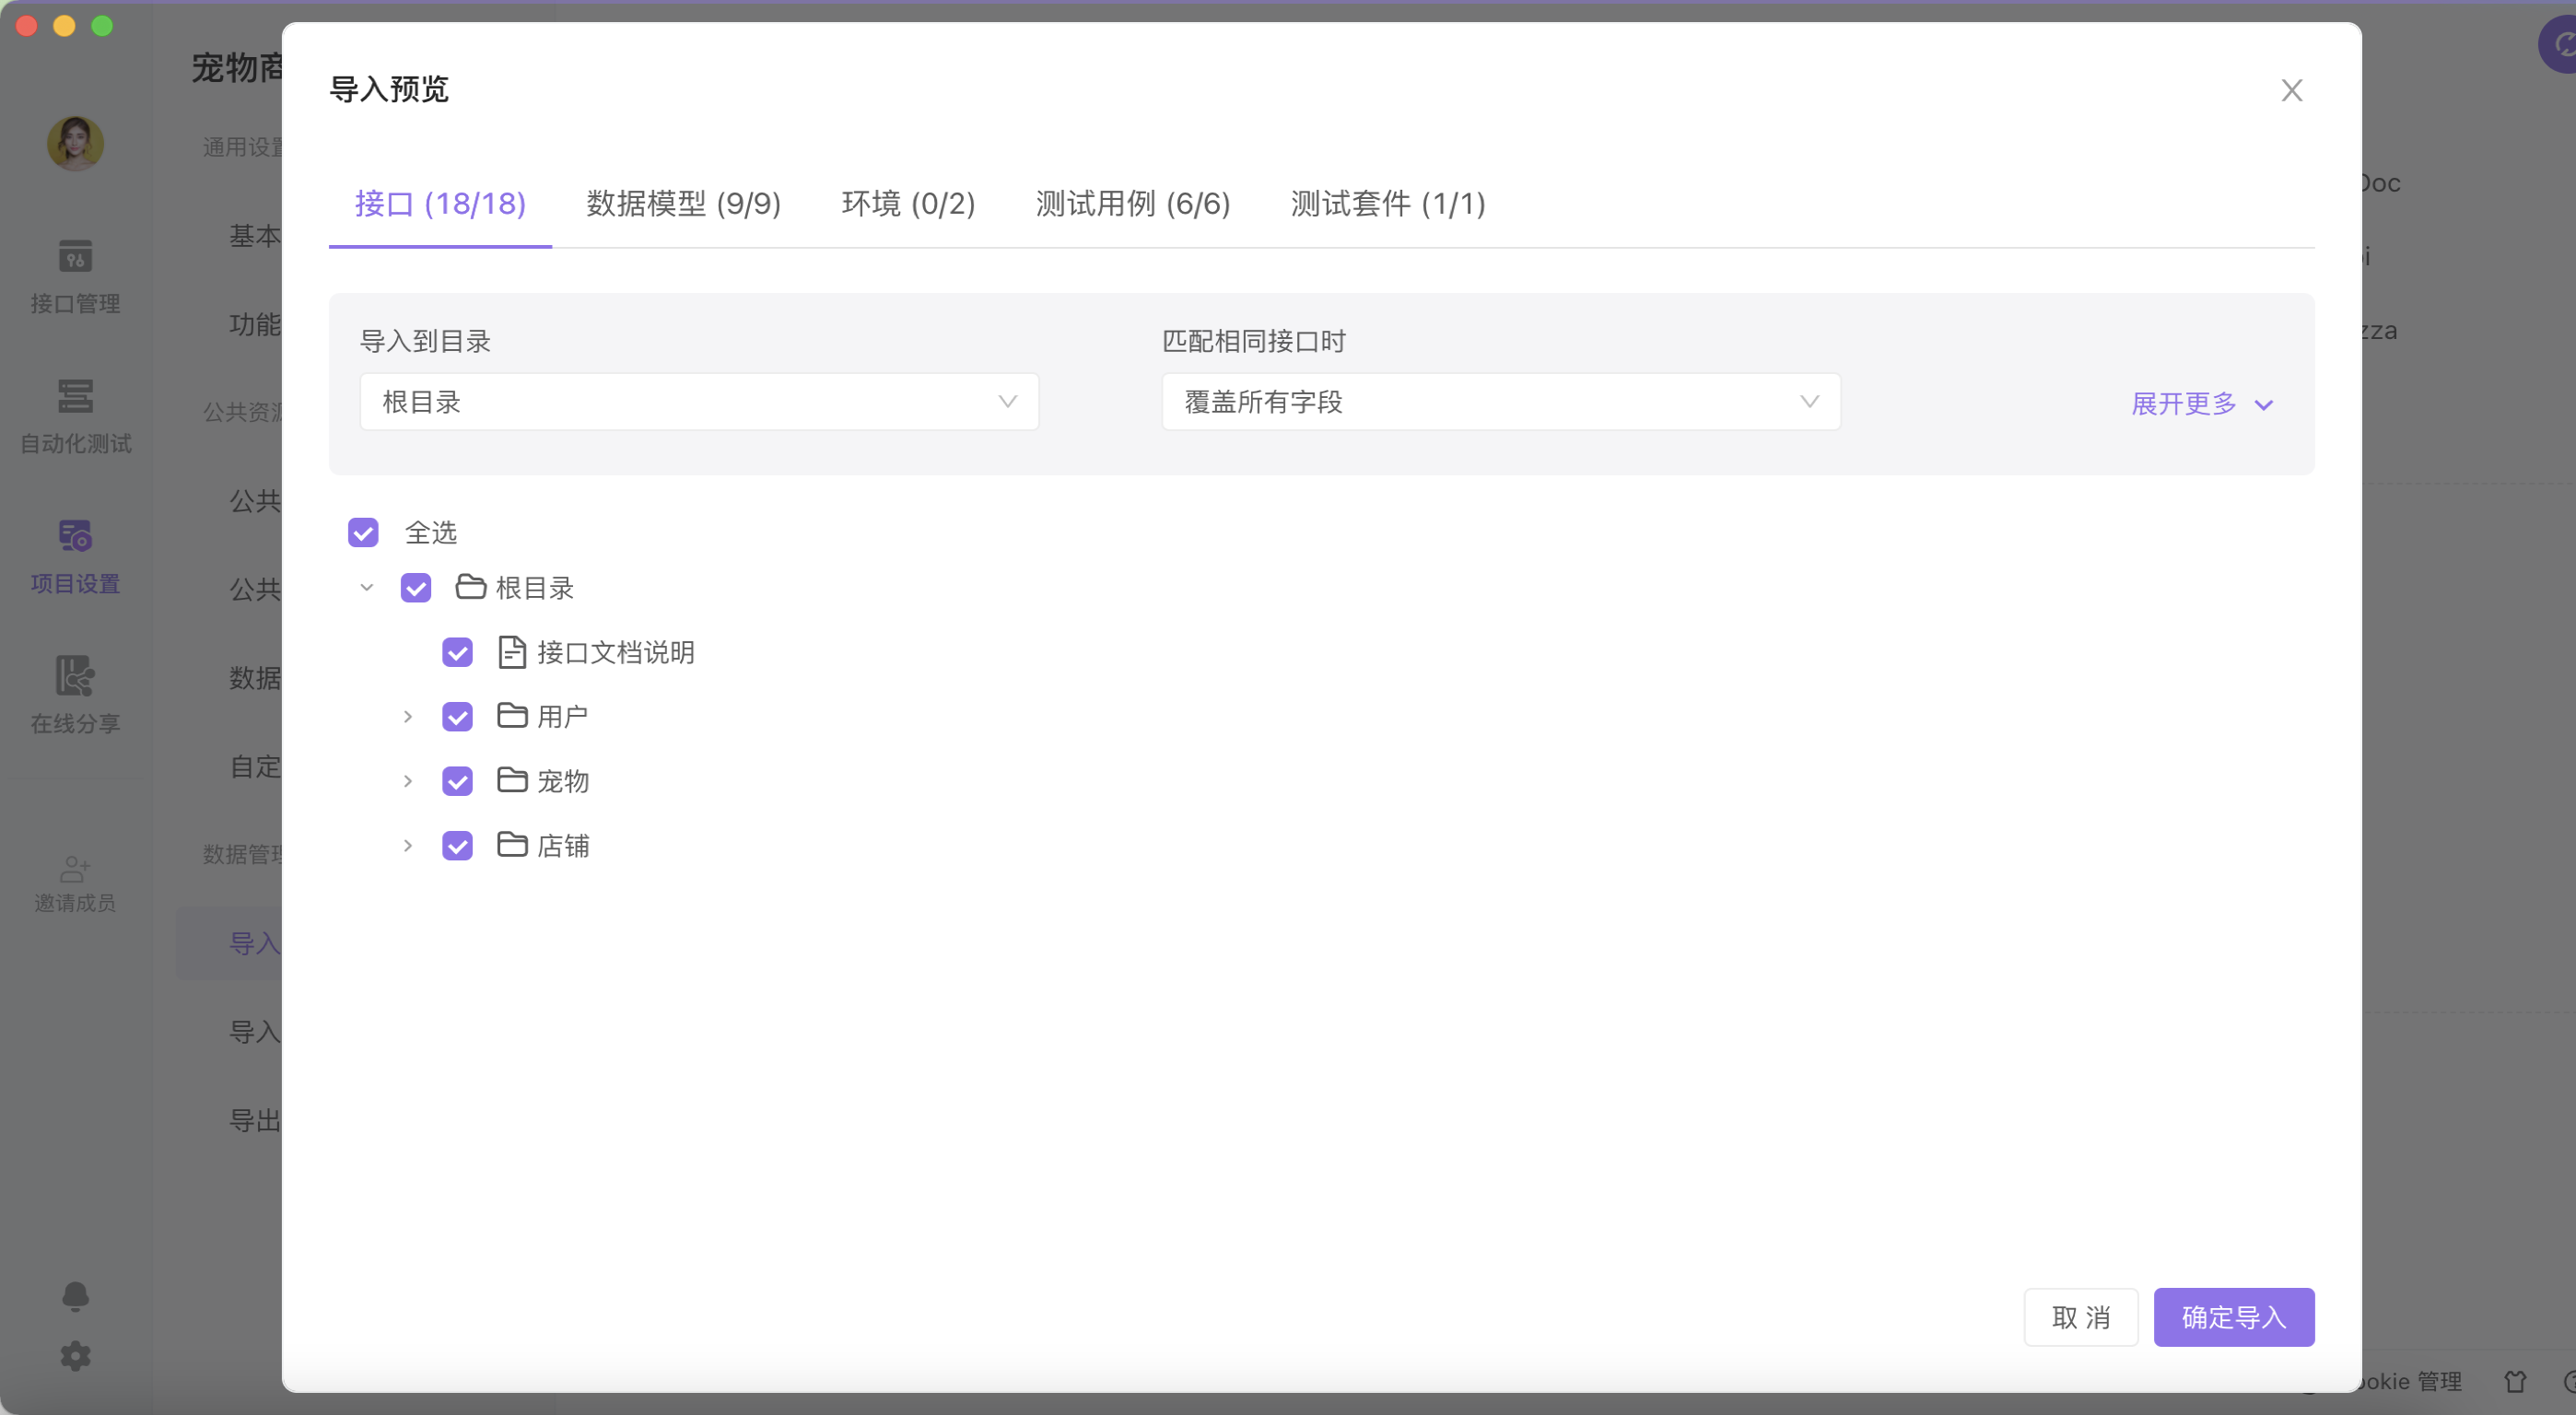Viewport: 2576px width, 1415px height.
Task: Open the 自动化测试 sidebar icon
Action: click(75, 397)
